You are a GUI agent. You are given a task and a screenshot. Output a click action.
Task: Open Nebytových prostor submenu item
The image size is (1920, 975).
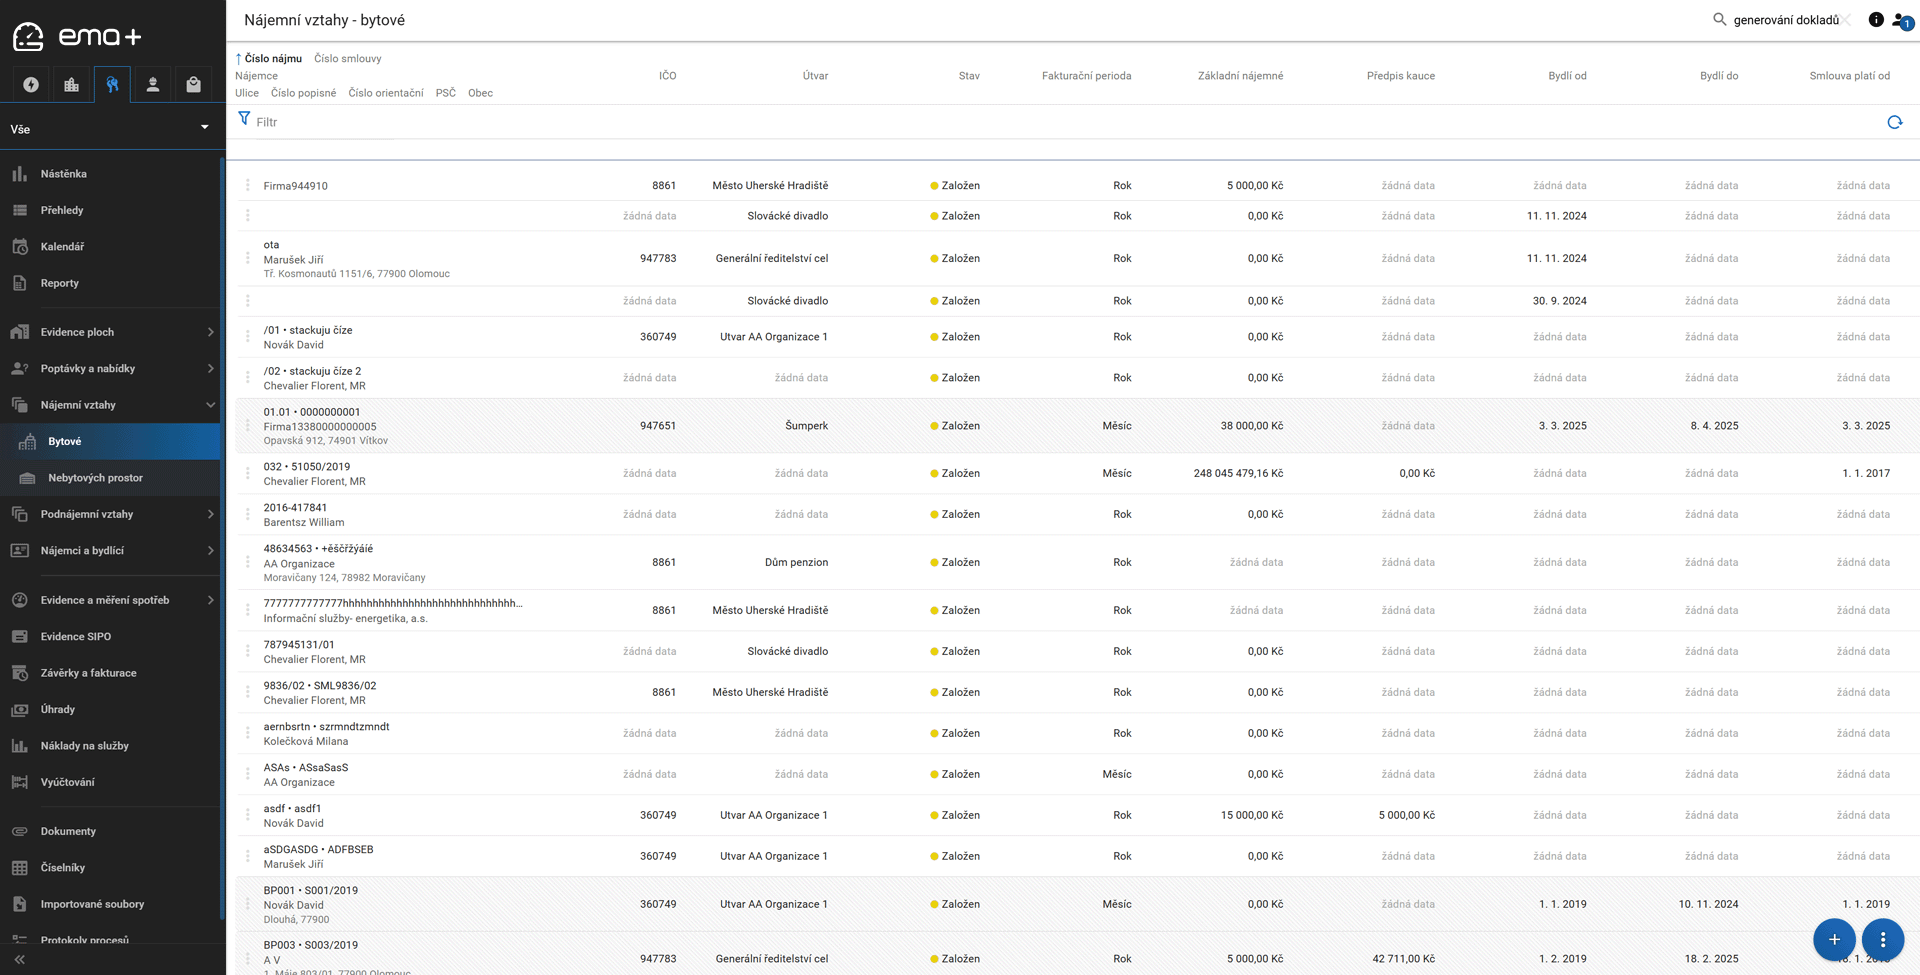click(96, 478)
